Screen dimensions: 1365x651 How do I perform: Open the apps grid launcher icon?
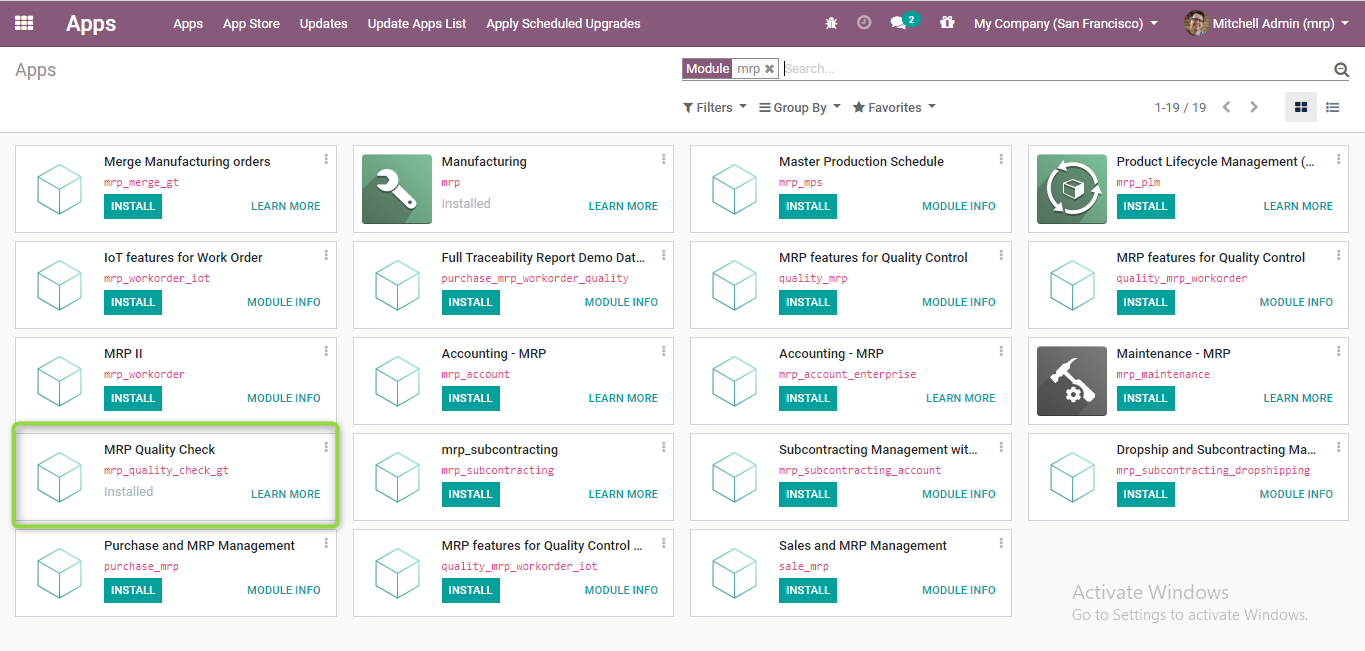coord(22,23)
